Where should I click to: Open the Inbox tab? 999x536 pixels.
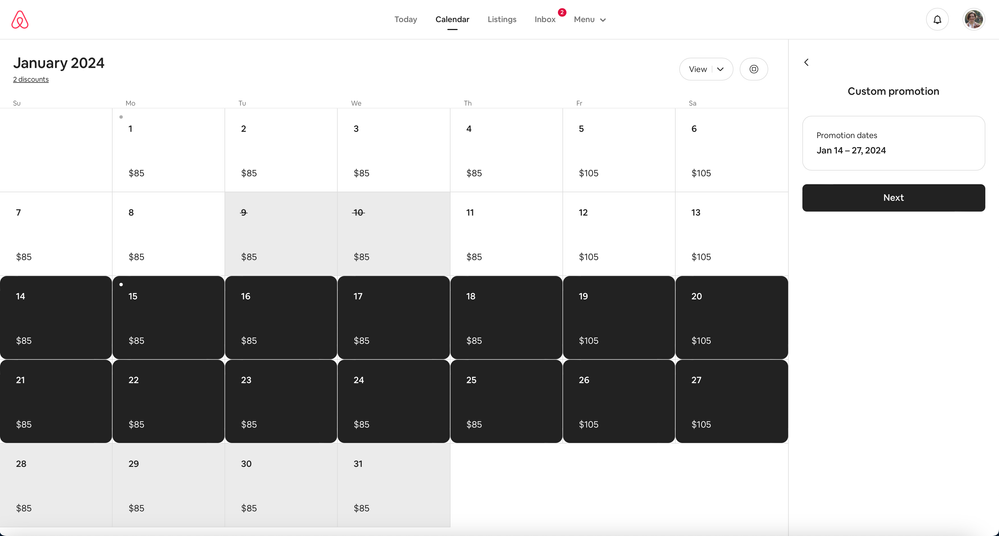coord(545,19)
